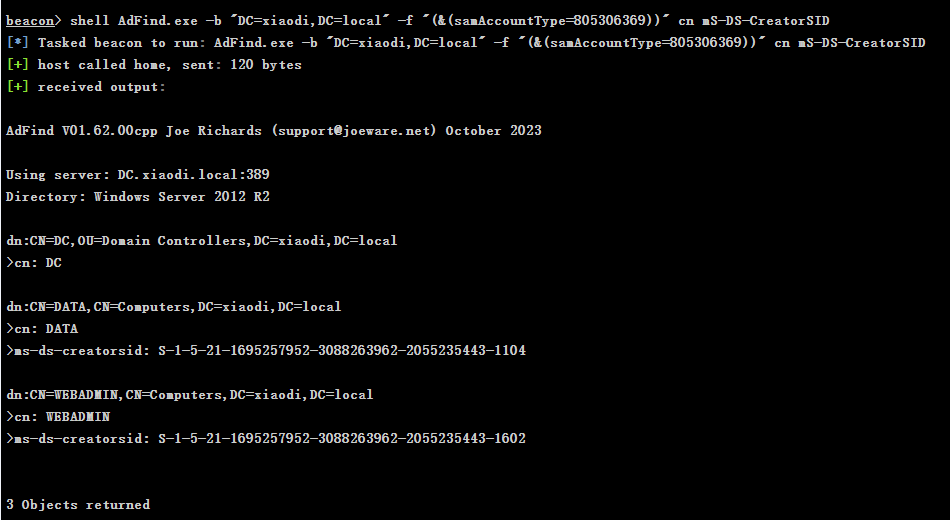The image size is (950, 520).
Task: Click the Directory Windows Server 2012 R2 line
Action: 138,196
